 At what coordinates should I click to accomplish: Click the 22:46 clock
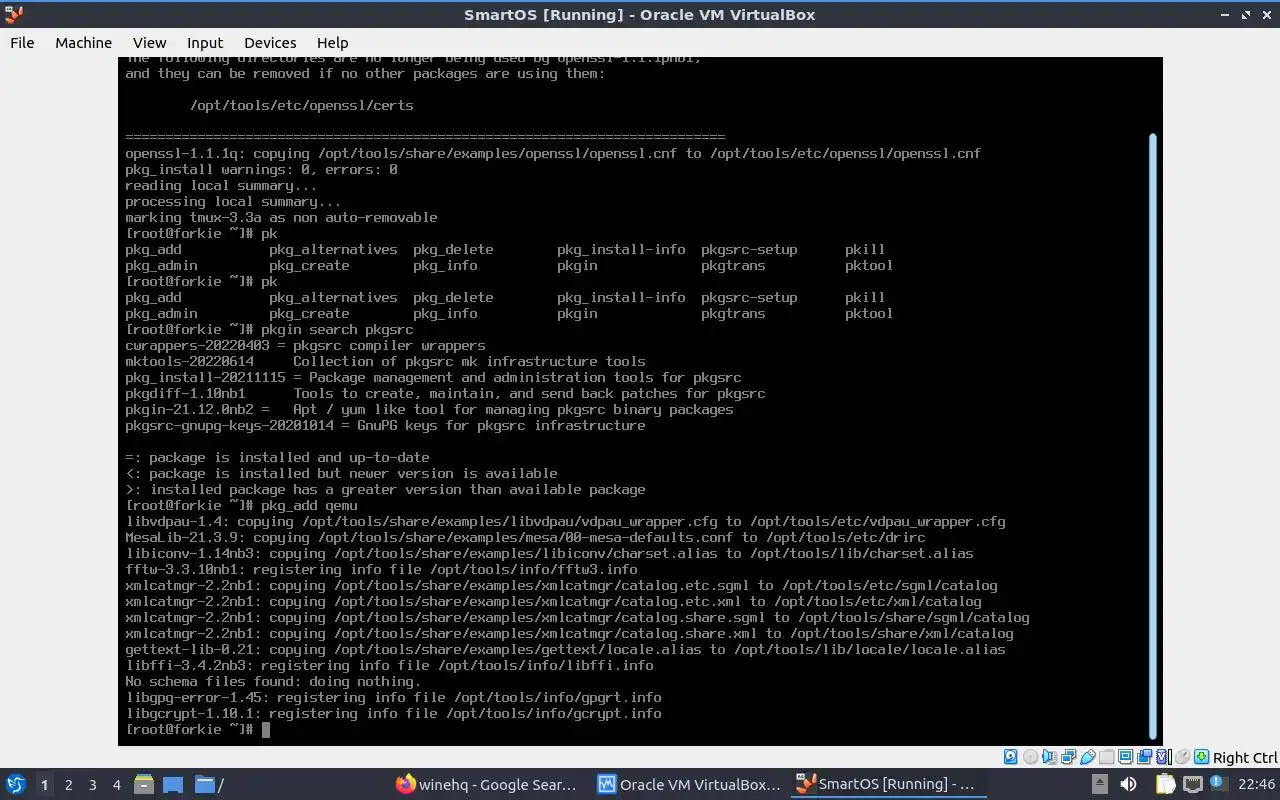[1257, 784]
